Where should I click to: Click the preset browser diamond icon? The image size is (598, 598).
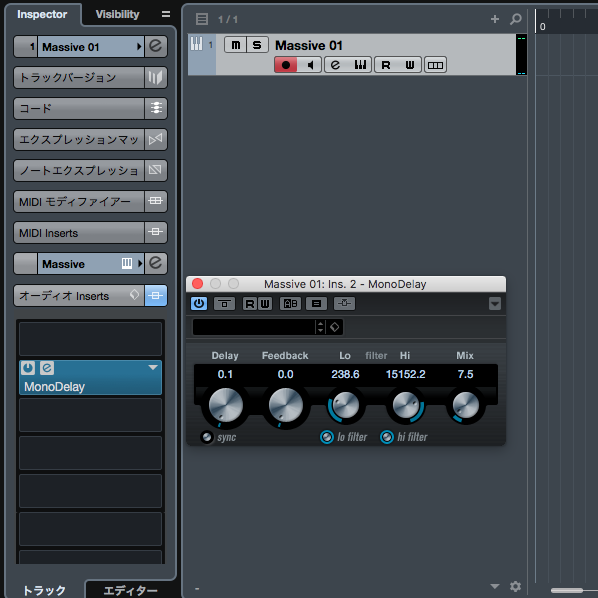point(334,327)
